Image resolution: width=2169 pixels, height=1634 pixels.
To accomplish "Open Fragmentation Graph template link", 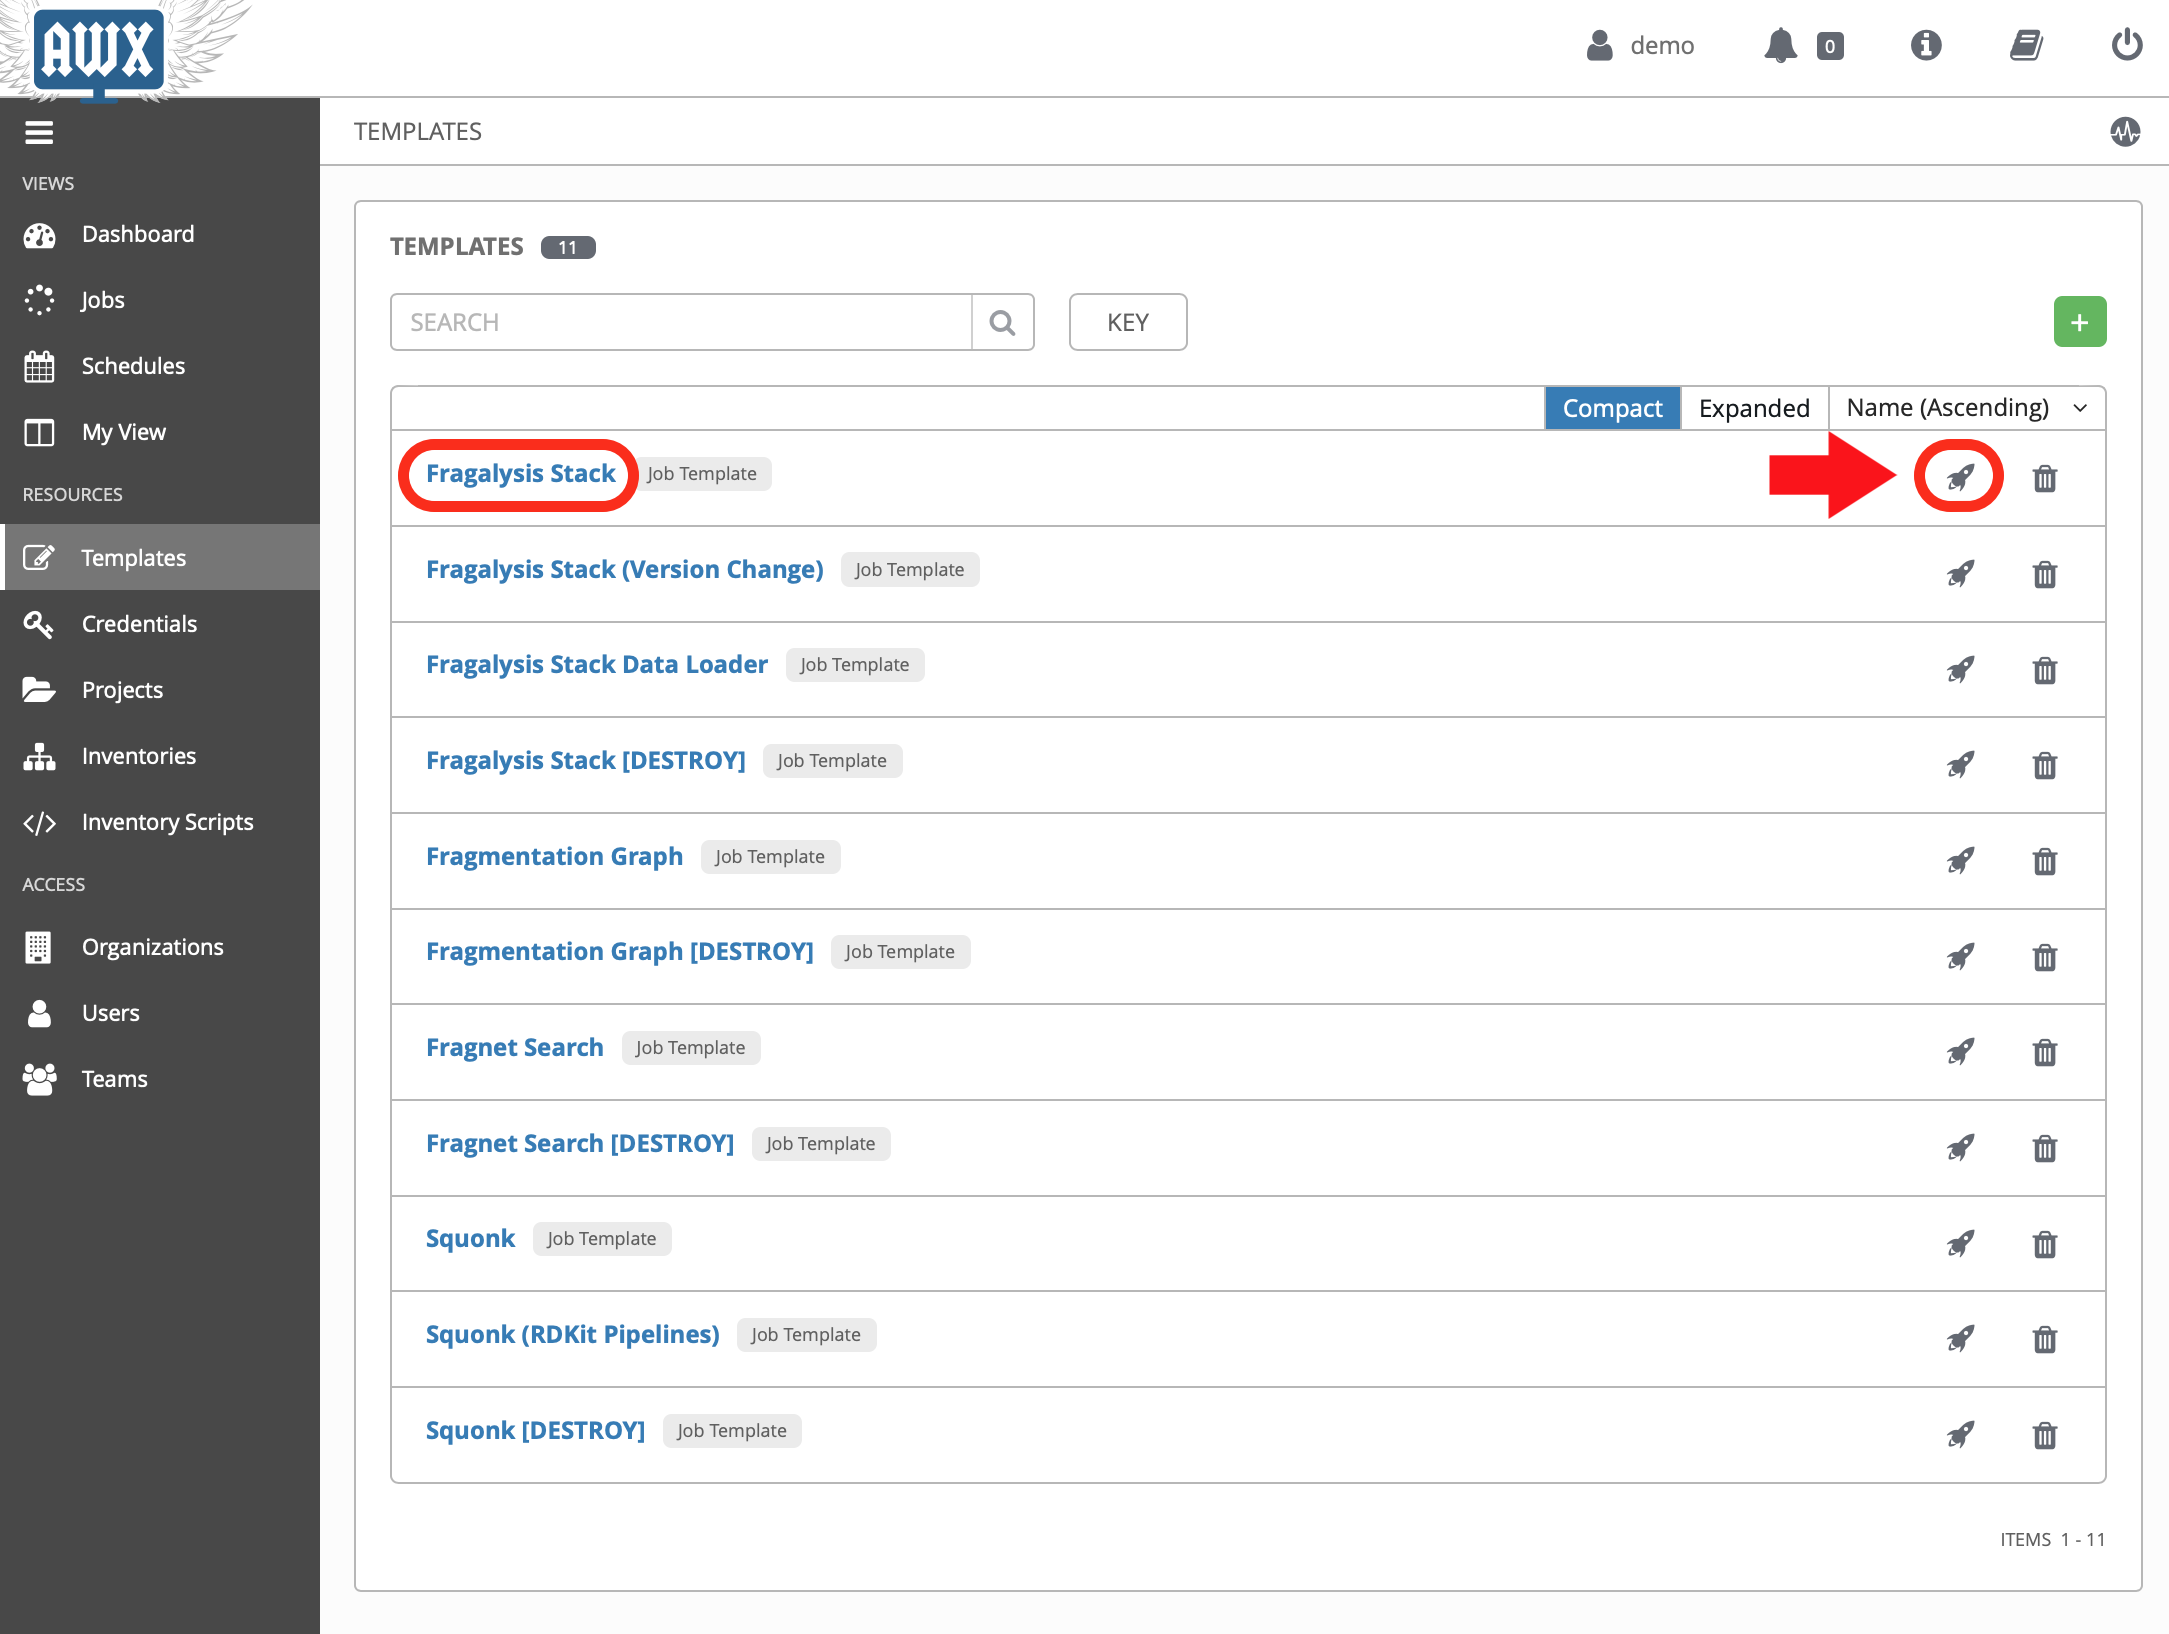I will (x=554, y=856).
